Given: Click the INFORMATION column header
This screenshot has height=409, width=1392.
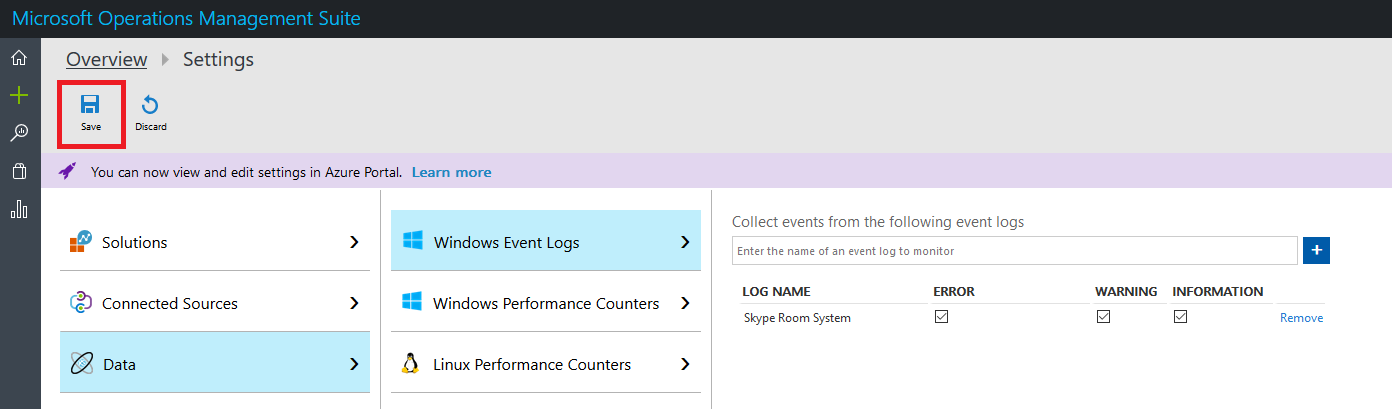Looking at the screenshot, I should pyautogui.click(x=1218, y=291).
